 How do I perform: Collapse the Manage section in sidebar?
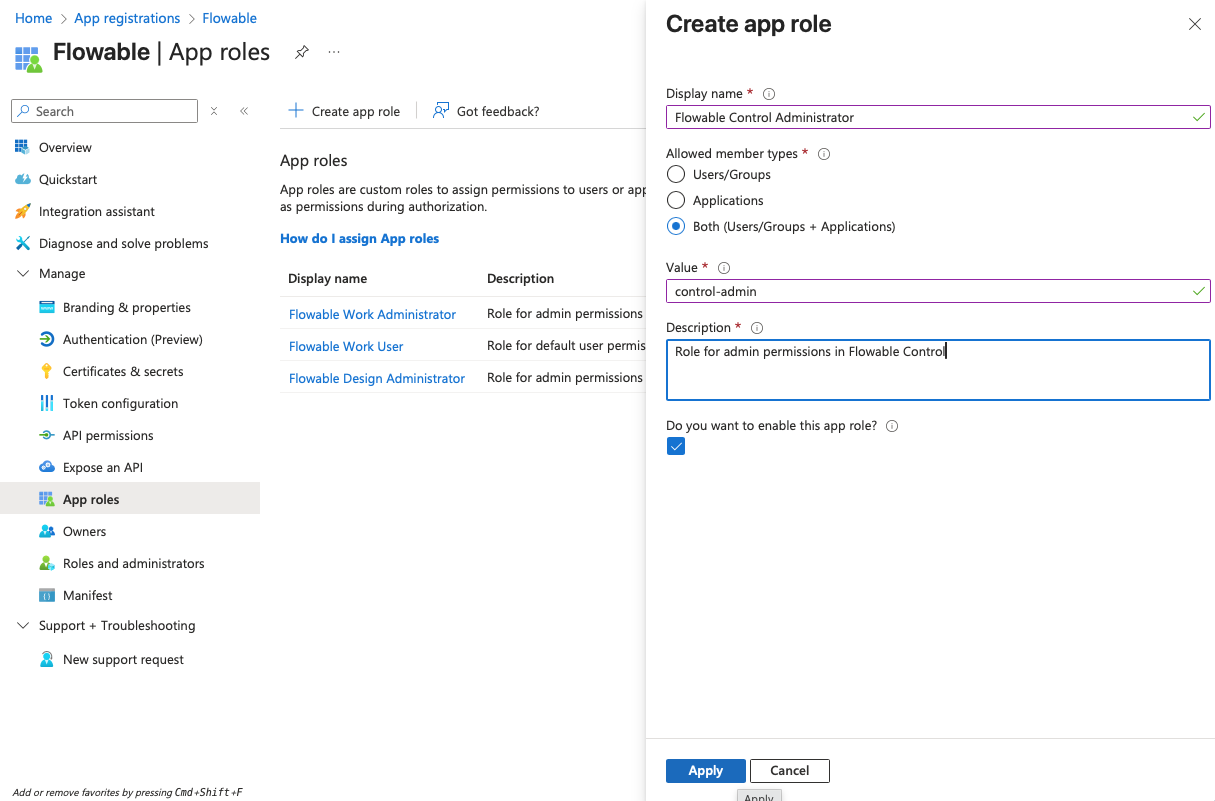23,274
